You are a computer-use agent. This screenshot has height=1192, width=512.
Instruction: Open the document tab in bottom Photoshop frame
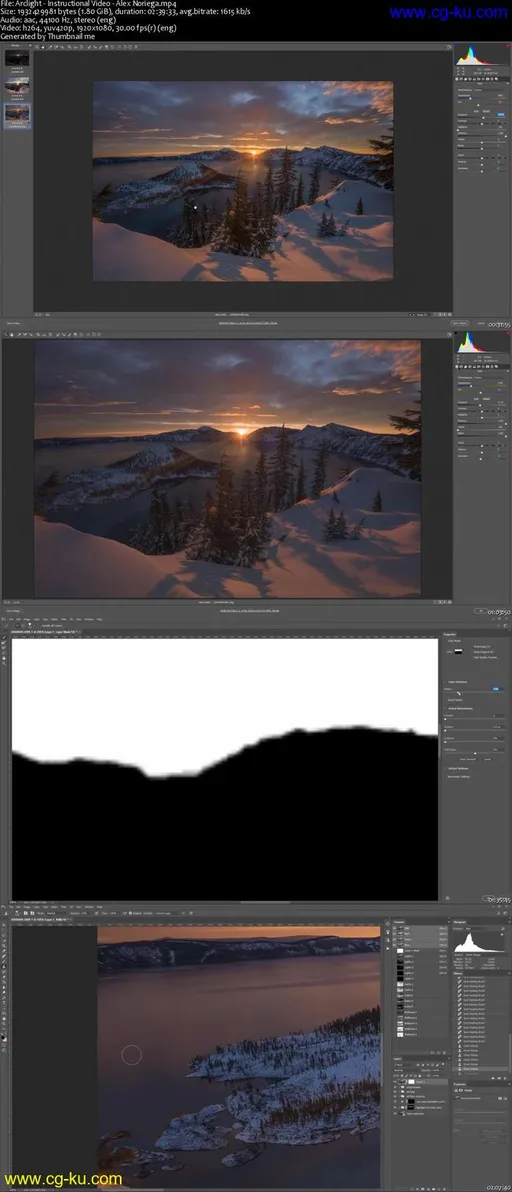click(x=40, y=919)
